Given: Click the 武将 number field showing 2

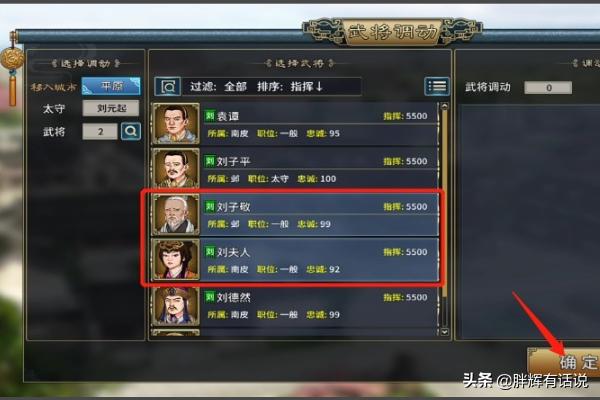Looking at the screenshot, I should pos(100,132).
